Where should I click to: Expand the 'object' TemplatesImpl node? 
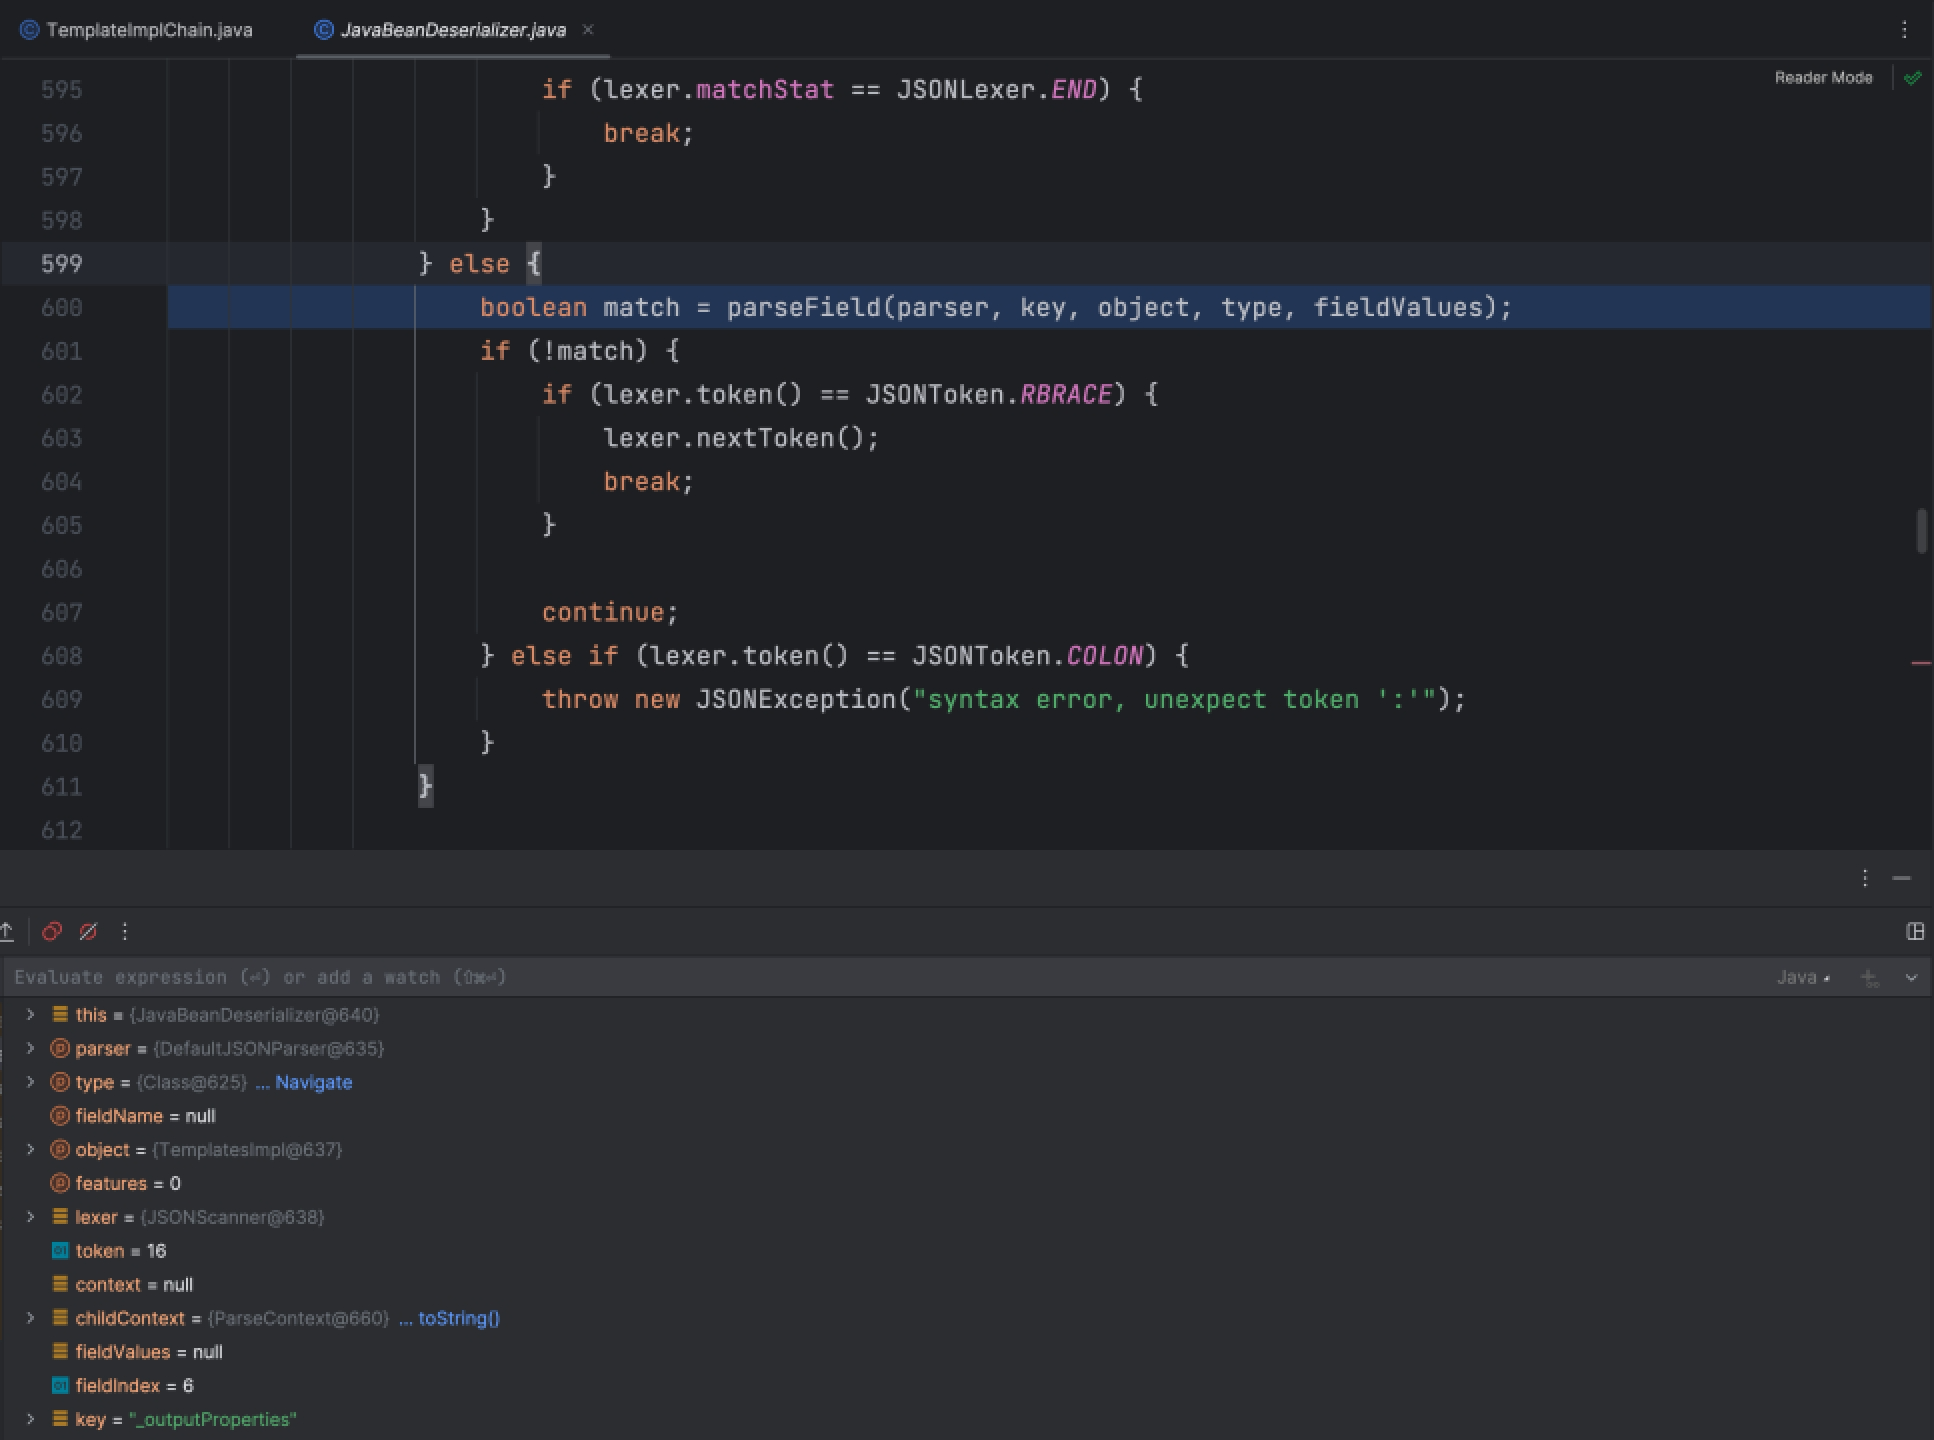[30, 1149]
